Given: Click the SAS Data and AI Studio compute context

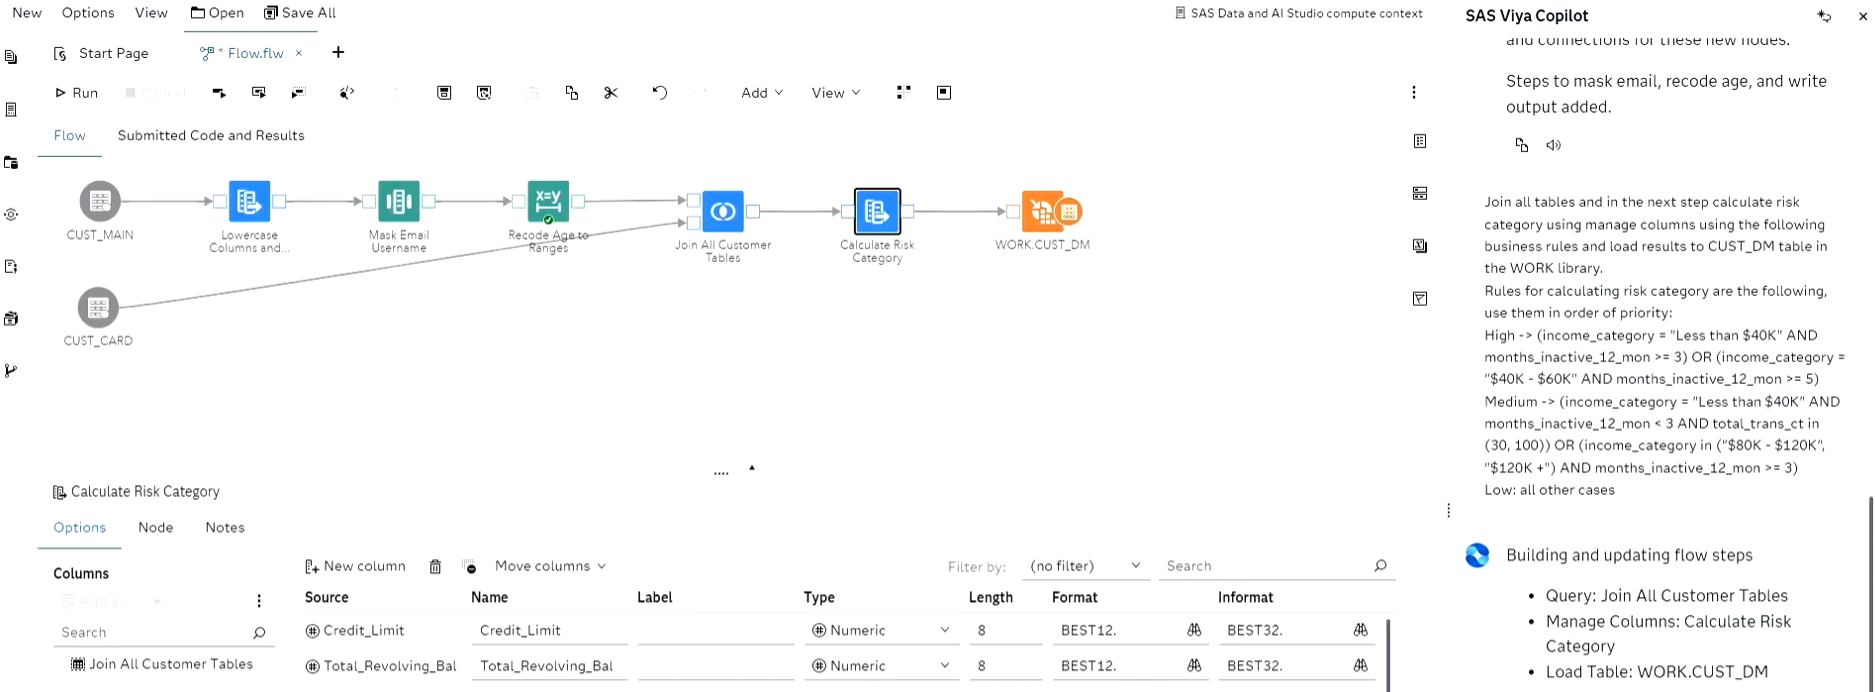Looking at the screenshot, I should click(x=1298, y=13).
